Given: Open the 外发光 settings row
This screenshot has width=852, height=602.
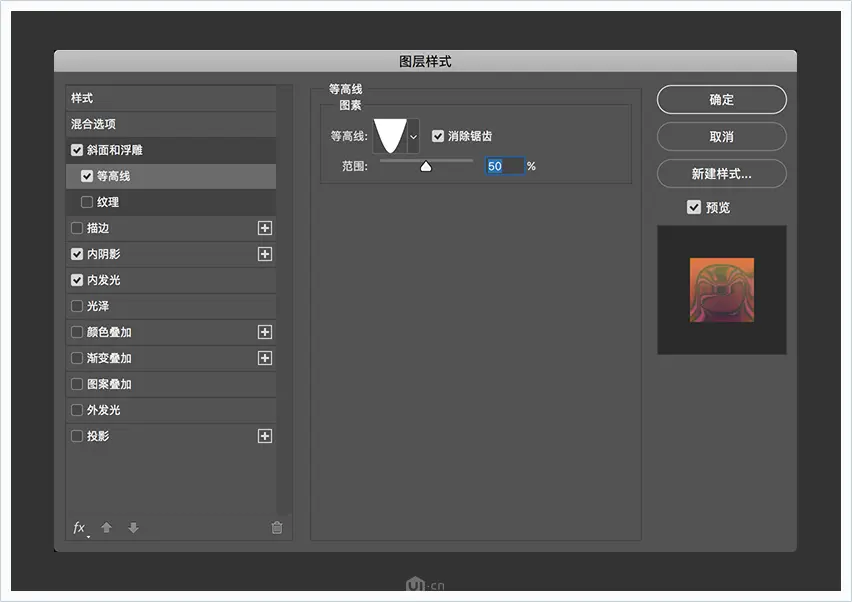Looking at the screenshot, I should coord(171,410).
